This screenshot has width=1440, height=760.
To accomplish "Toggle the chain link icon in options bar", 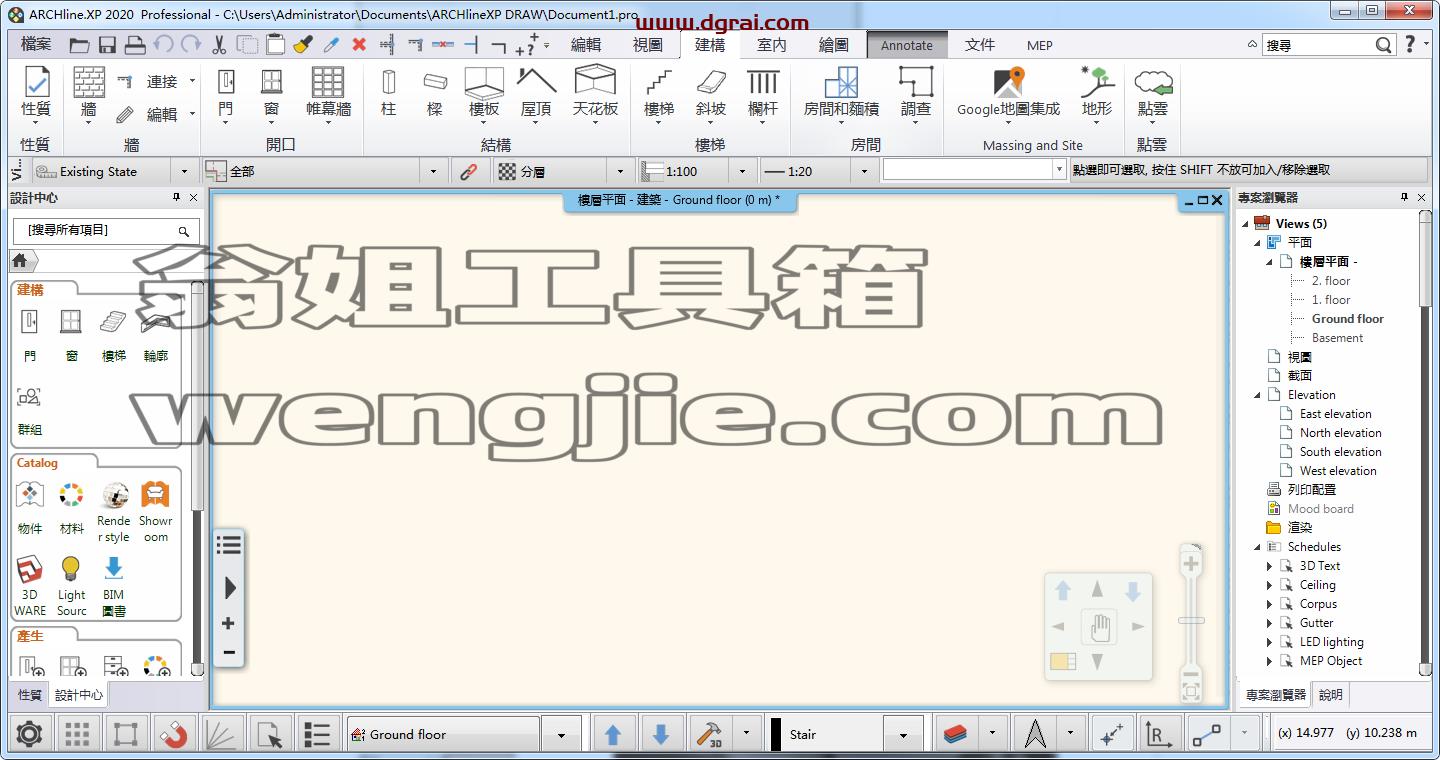I will [468, 171].
